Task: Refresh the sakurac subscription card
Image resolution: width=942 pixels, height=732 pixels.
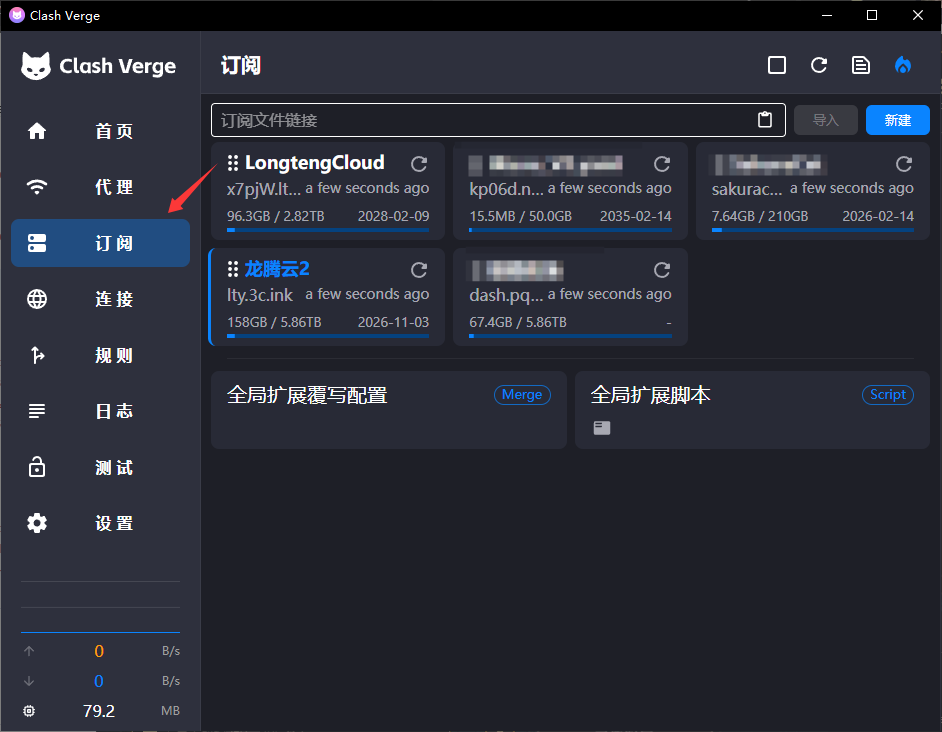Action: click(x=904, y=164)
